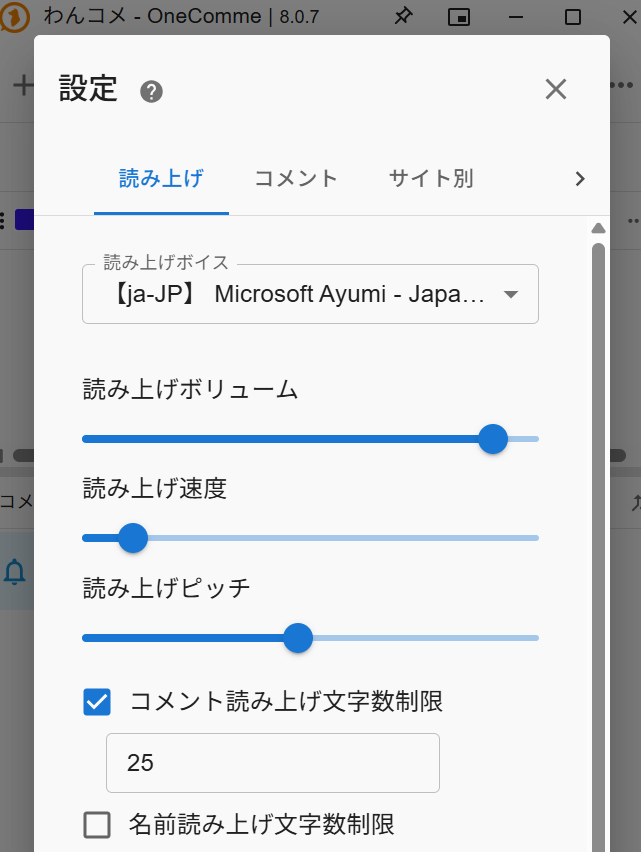Click the dropdown arrow for Microsoft Ayumi voice

tap(510, 294)
